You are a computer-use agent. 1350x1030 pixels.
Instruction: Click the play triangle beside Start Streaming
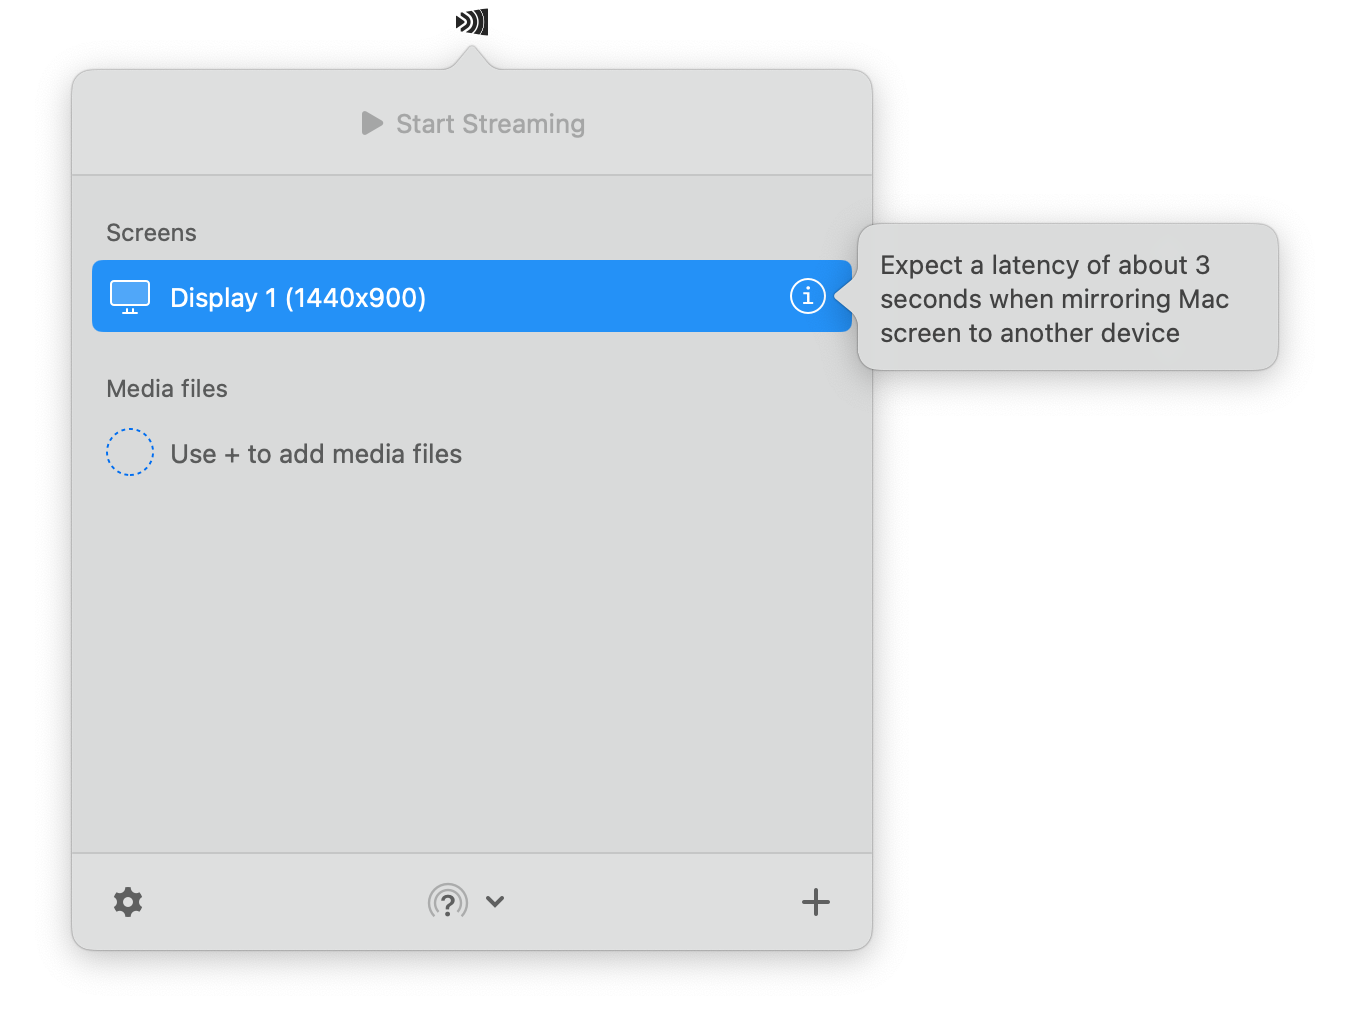point(371,123)
